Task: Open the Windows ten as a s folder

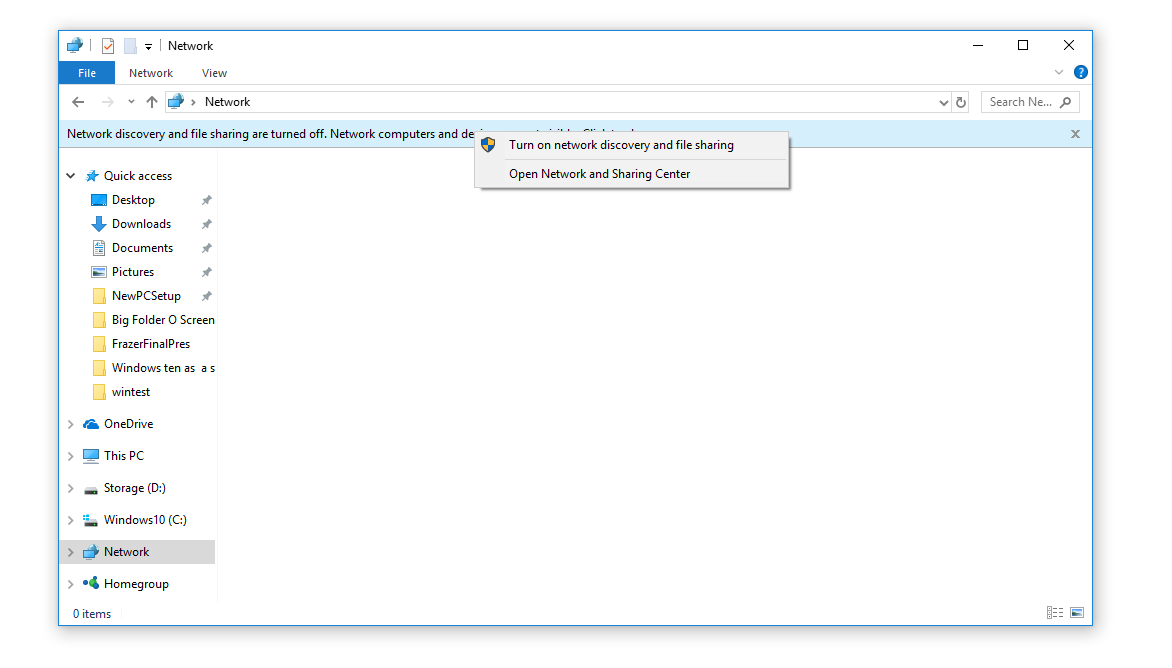Action: click(x=163, y=367)
